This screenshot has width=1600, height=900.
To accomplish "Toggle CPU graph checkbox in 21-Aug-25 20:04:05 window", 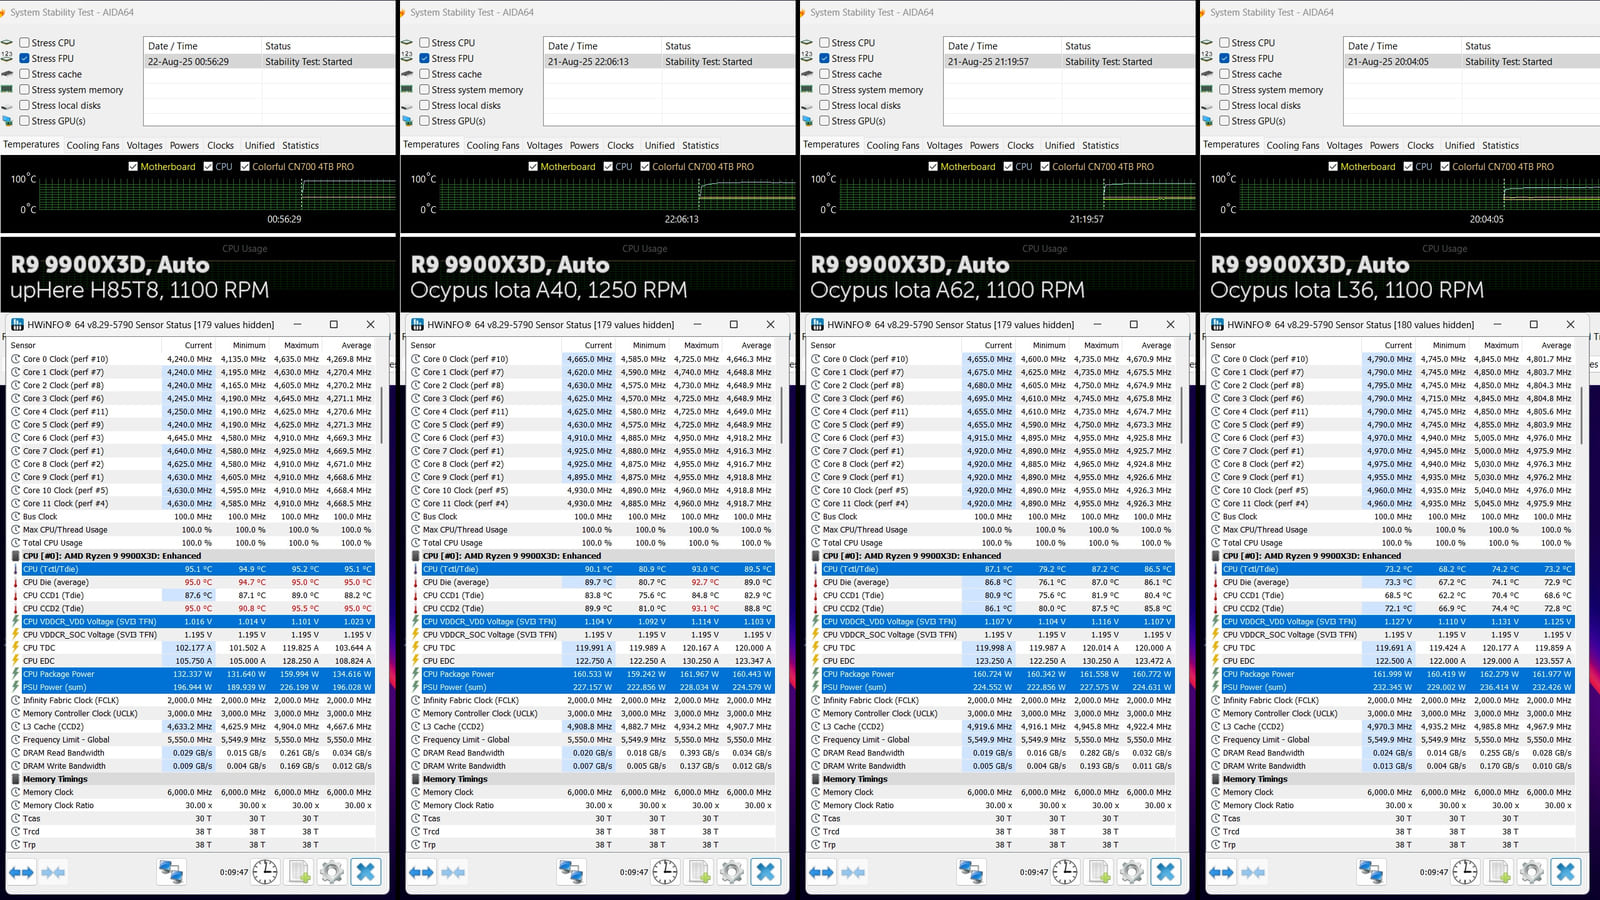I will pos(1408,167).
